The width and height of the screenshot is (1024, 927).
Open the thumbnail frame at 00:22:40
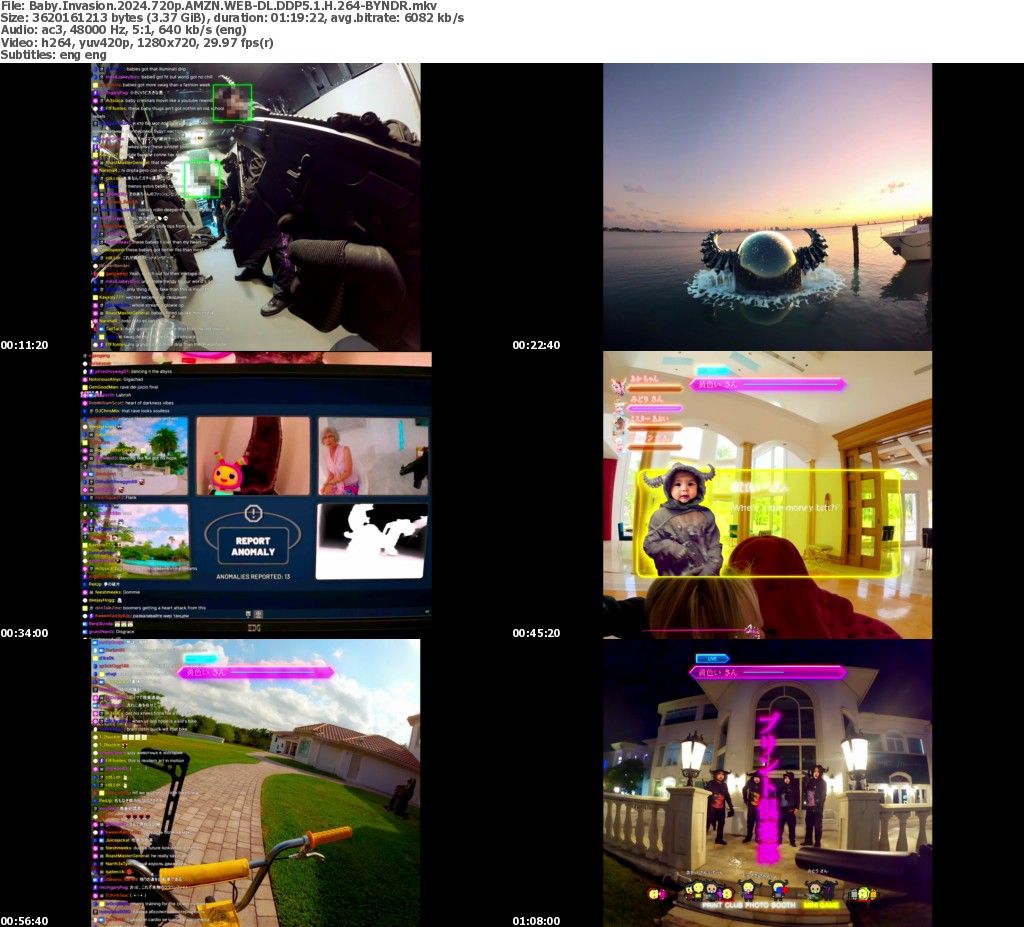tap(767, 207)
